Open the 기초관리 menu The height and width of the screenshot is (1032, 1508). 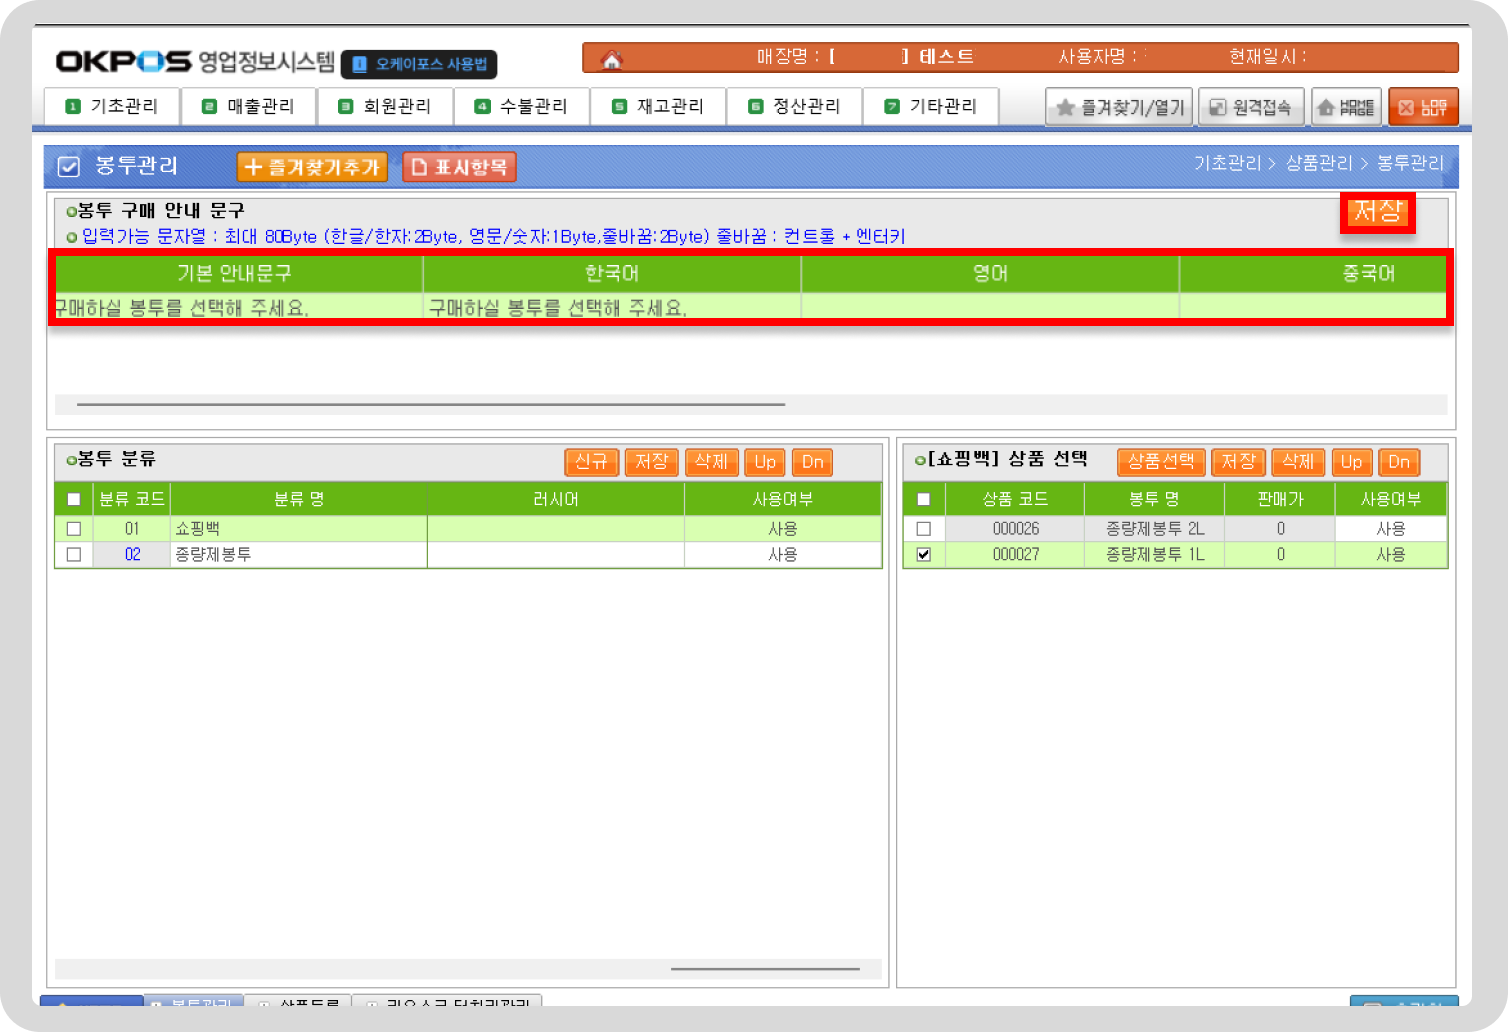point(112,106)
